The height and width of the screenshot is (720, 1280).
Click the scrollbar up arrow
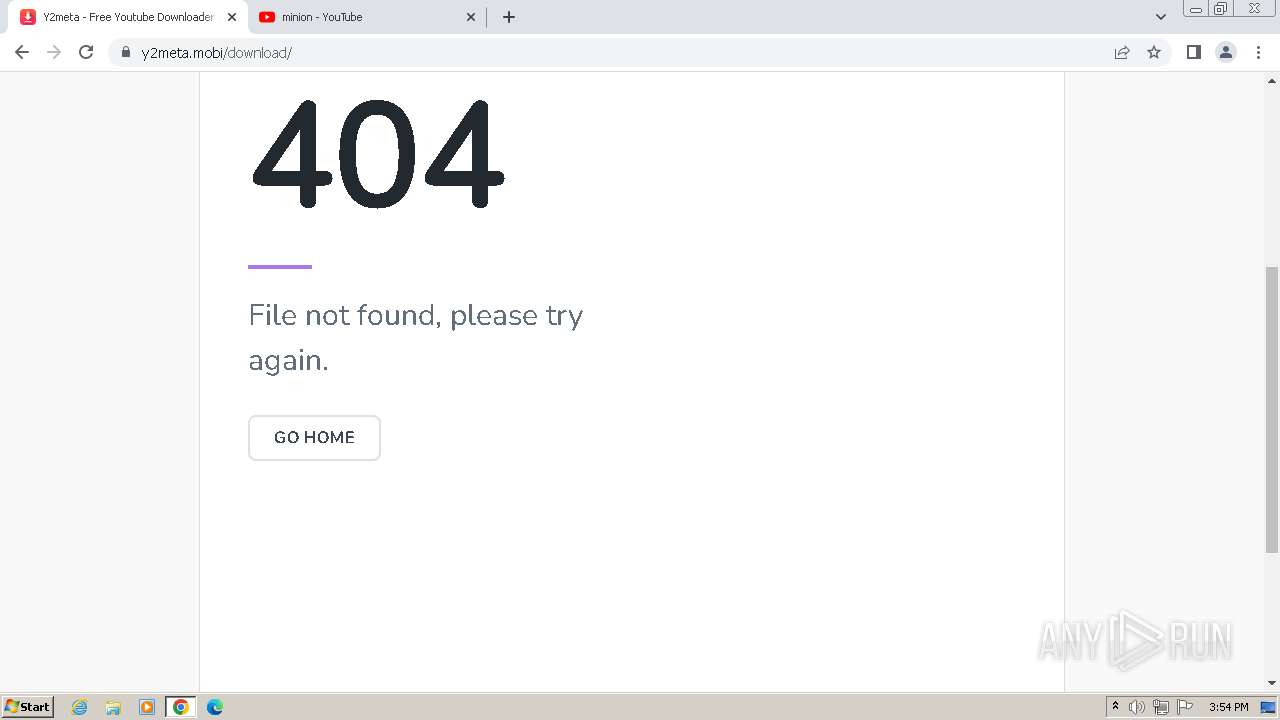click(1272, 81)
